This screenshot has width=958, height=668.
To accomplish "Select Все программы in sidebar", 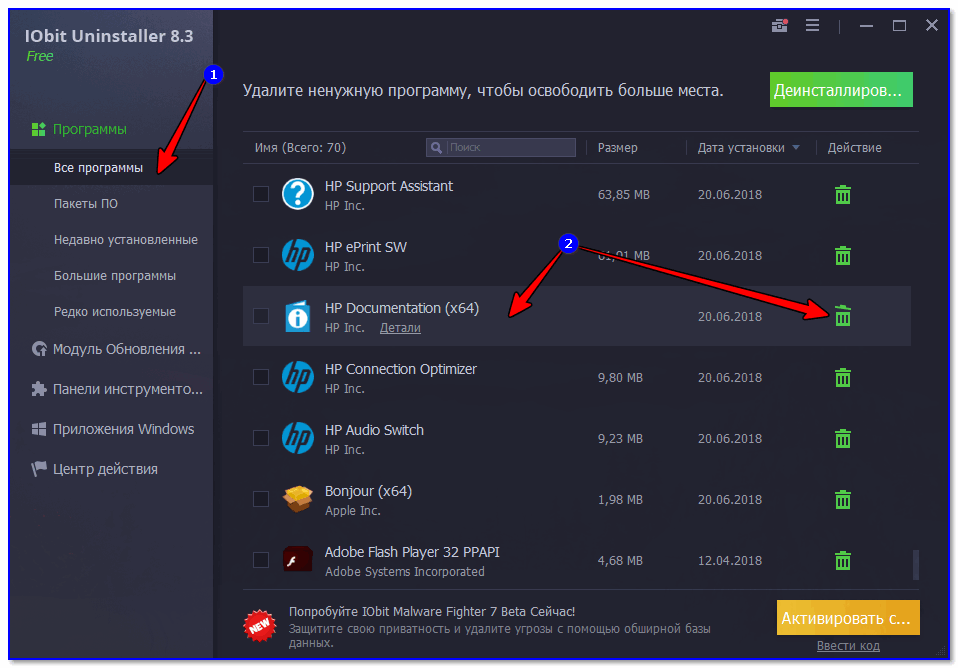I will coord(111,167).
